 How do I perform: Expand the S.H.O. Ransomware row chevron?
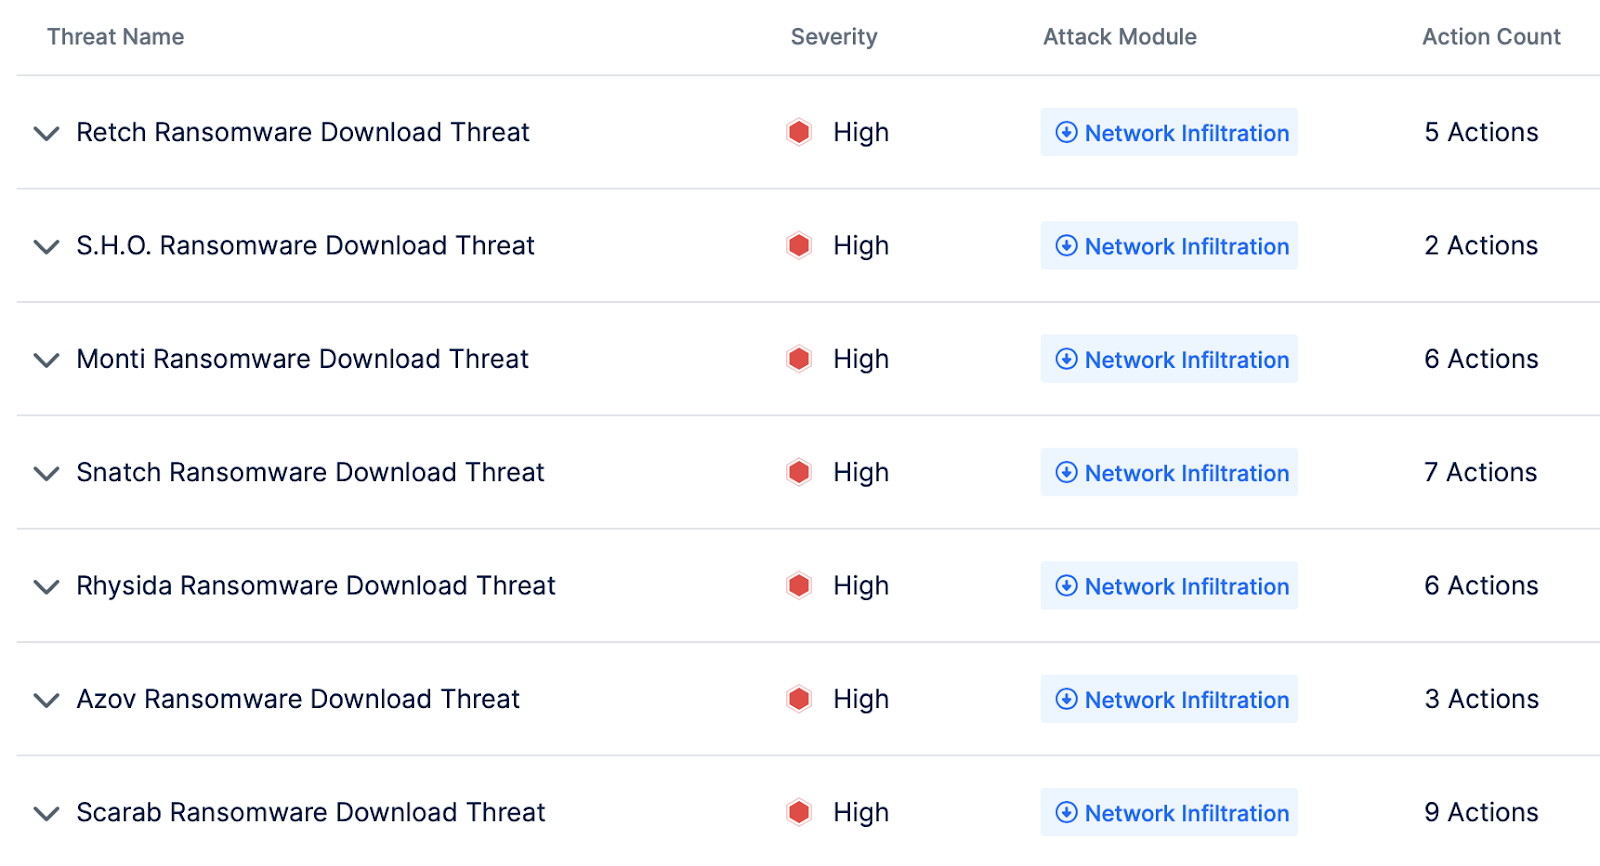(46, 246)
